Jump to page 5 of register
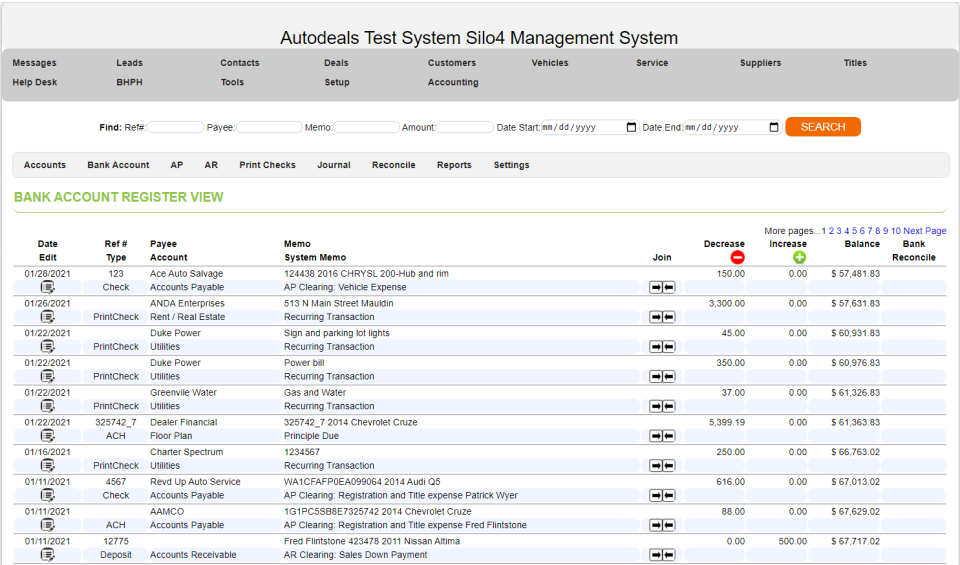The width and height of the screenshot is (960, 565). (855, 231)
